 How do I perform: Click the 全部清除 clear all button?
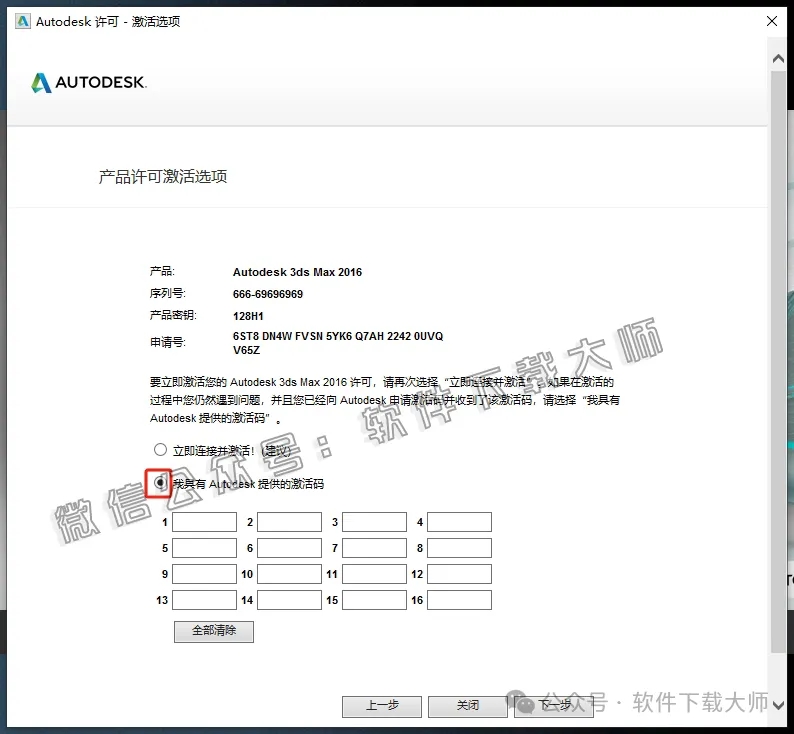214,632
